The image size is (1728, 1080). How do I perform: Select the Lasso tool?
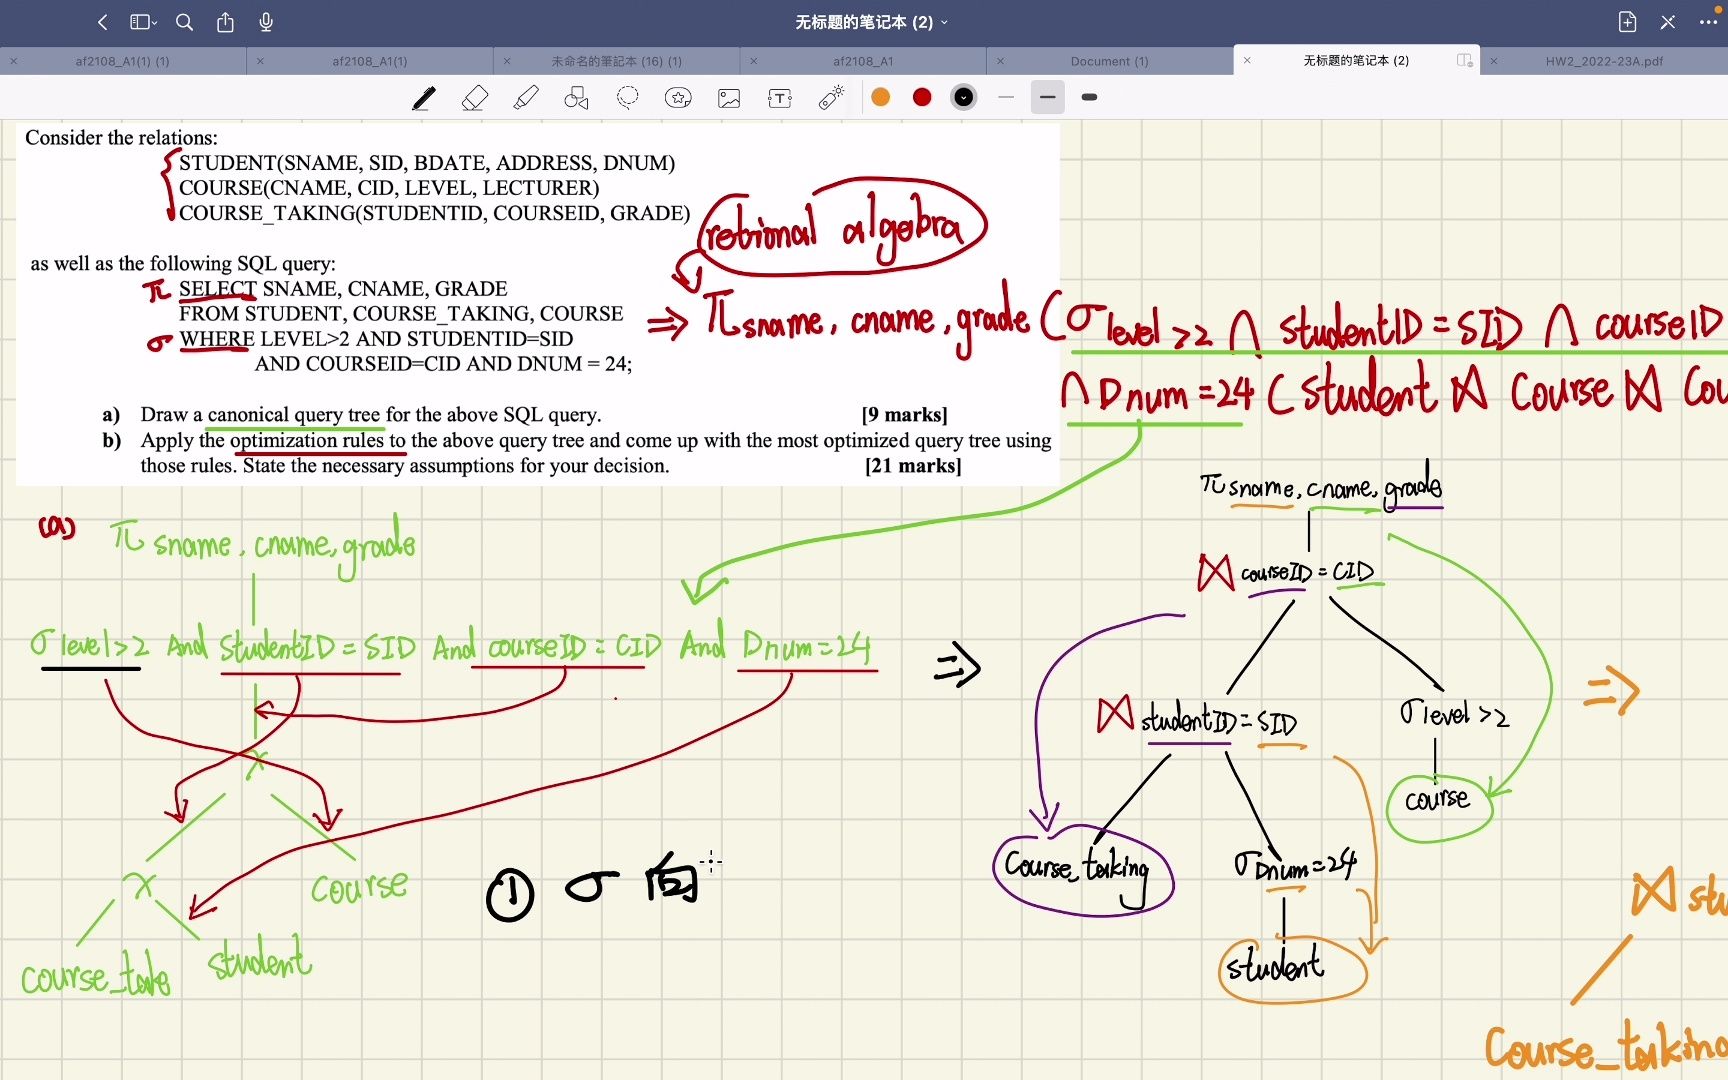(628, 98)
